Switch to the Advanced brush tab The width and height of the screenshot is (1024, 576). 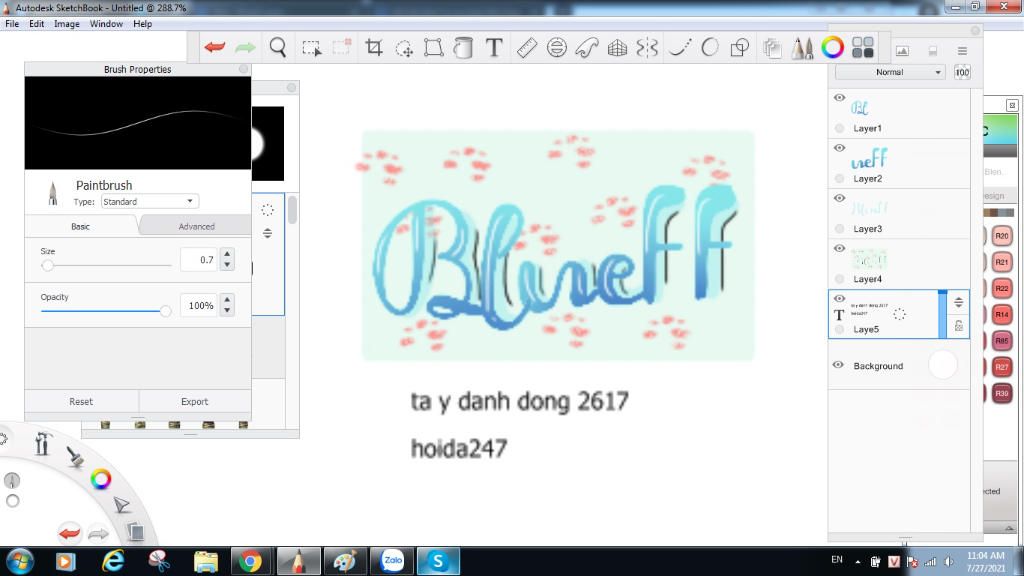click(196, 227)
